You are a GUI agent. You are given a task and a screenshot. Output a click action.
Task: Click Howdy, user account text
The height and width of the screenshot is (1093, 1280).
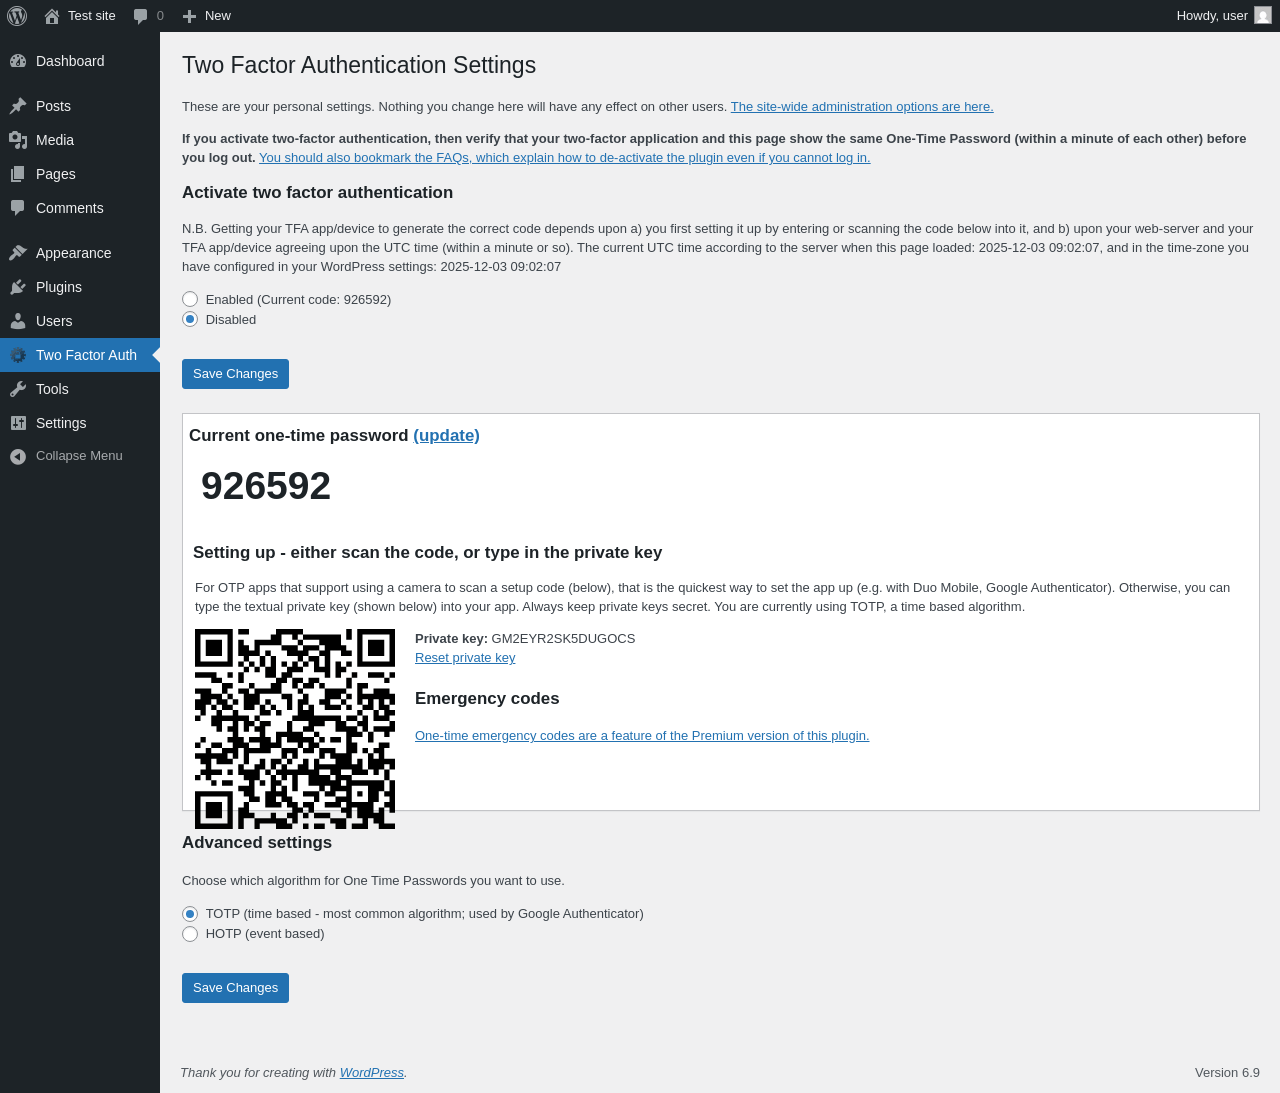[x=1212, y=16]
